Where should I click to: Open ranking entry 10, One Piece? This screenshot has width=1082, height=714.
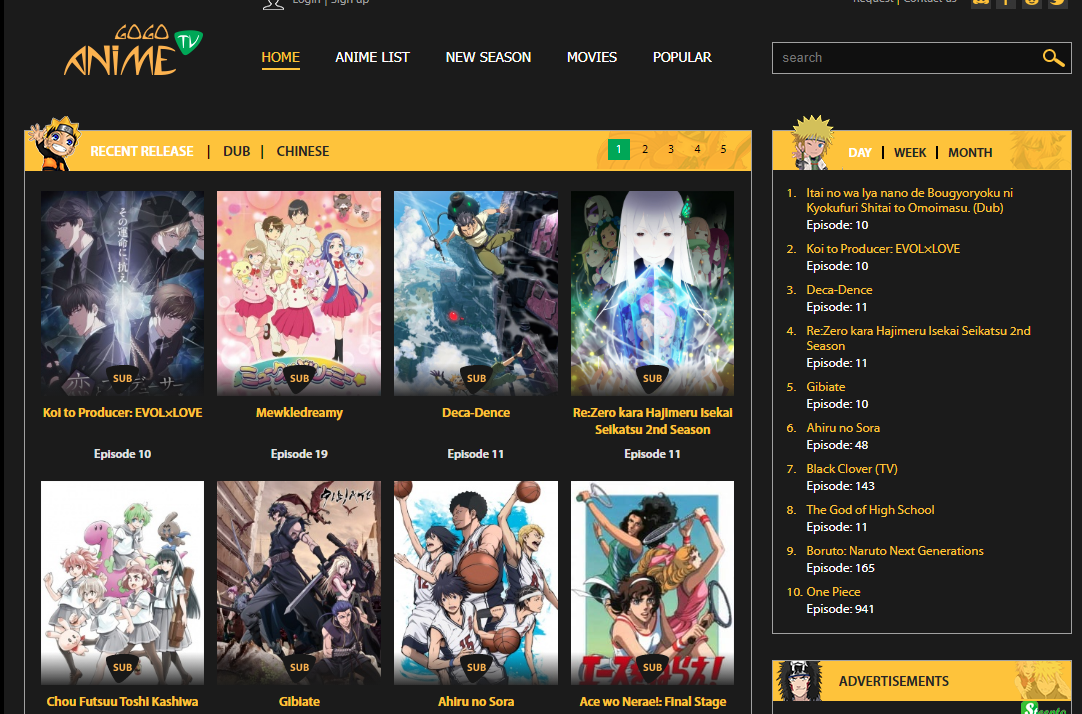834,592
